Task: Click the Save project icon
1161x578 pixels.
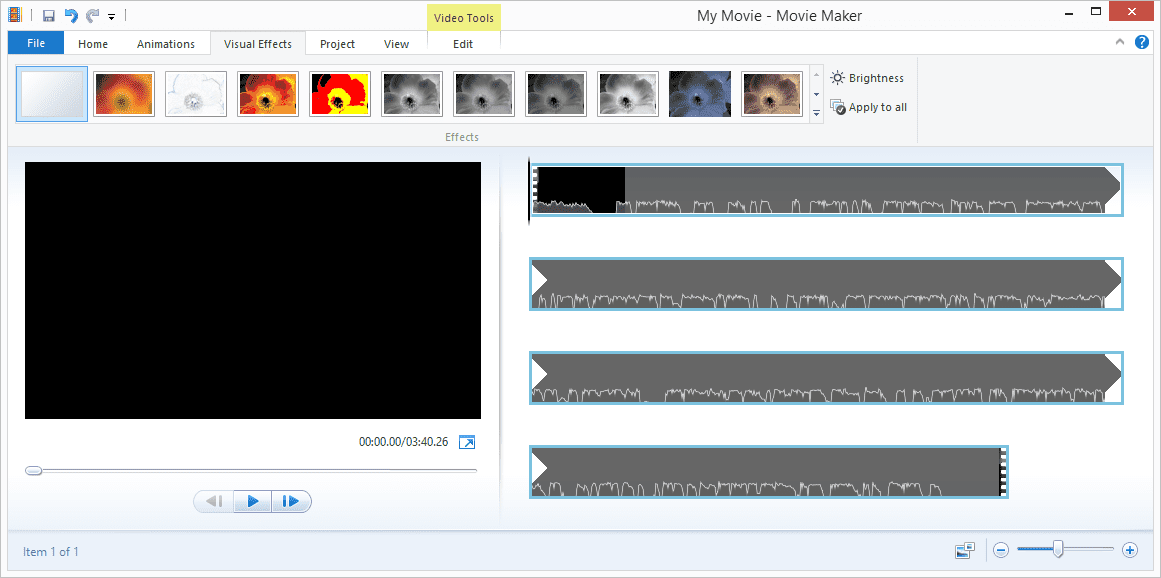Action: [49, 16]
